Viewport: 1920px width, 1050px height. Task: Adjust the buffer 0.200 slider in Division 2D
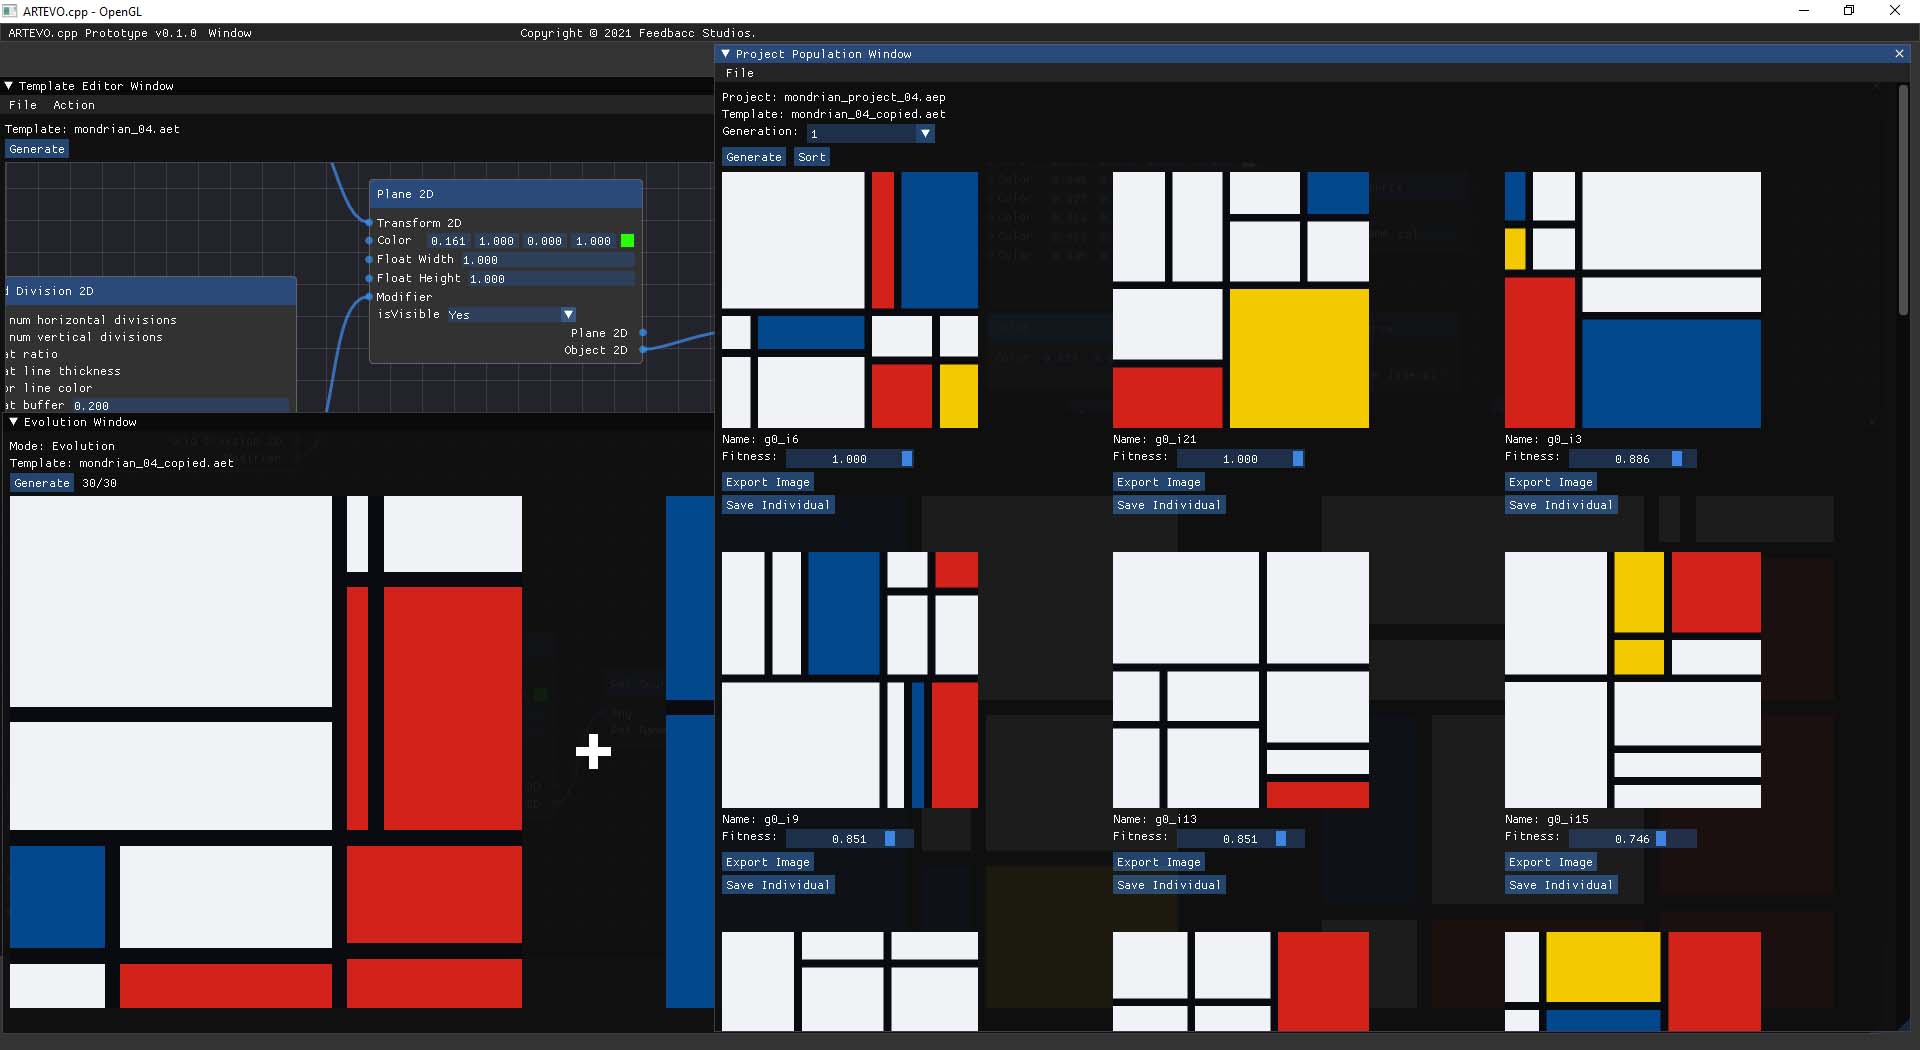pyautogui.click(x=180, y=405)
